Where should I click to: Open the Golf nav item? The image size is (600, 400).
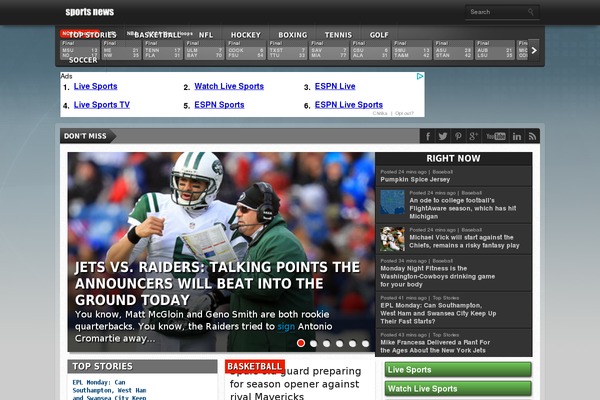point(379,35)
